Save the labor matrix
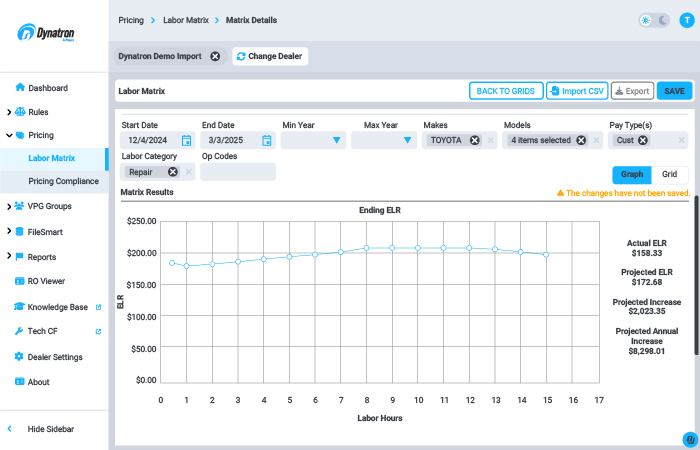Viewport: 700px width, 450px height. tap(674, 91)
